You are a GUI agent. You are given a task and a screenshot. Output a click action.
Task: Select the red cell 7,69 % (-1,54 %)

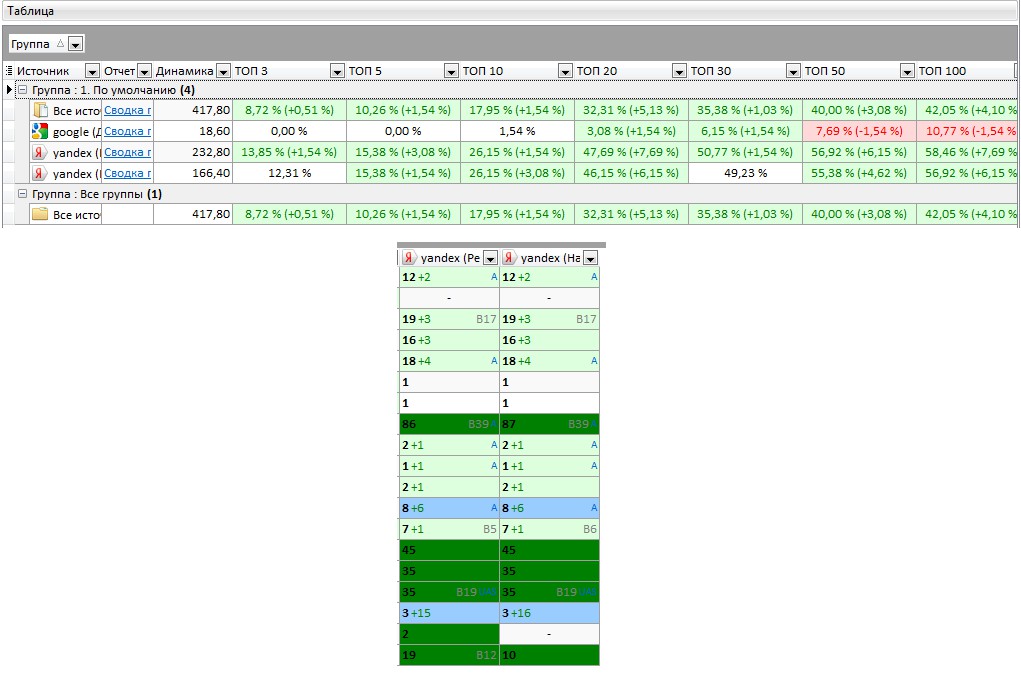(859, 131)
